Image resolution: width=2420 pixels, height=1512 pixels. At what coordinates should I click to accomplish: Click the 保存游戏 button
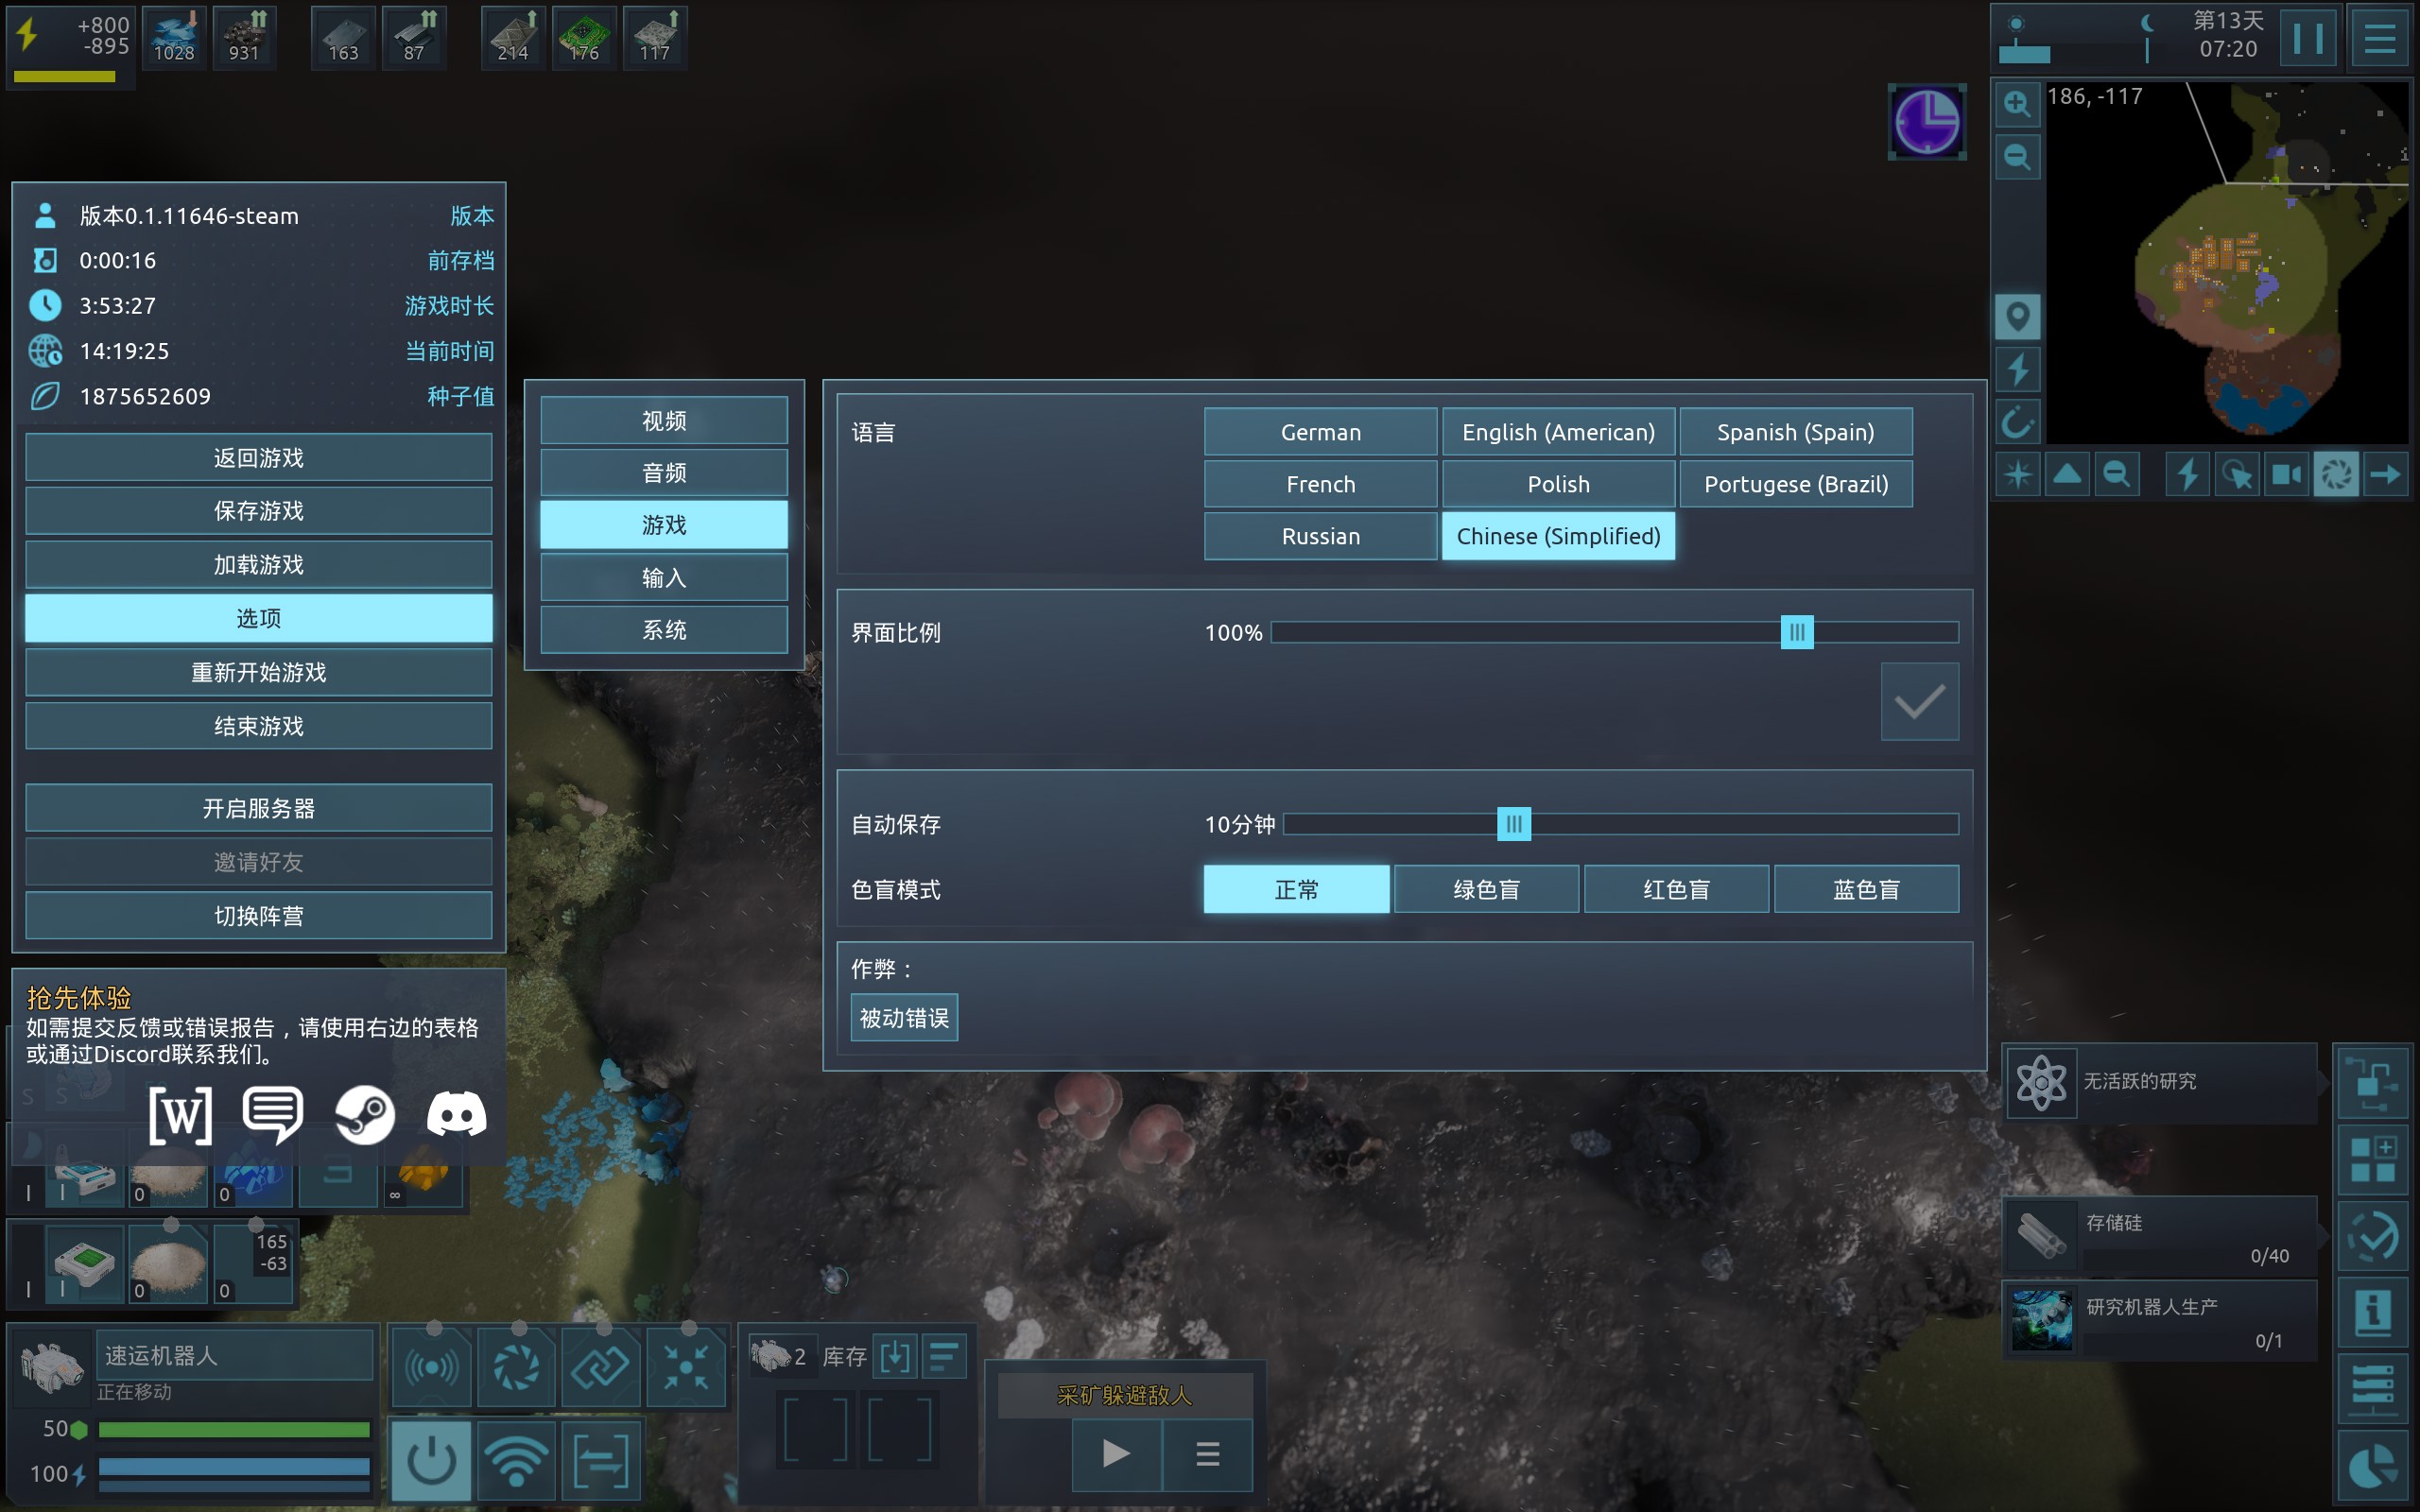point(258,511)
